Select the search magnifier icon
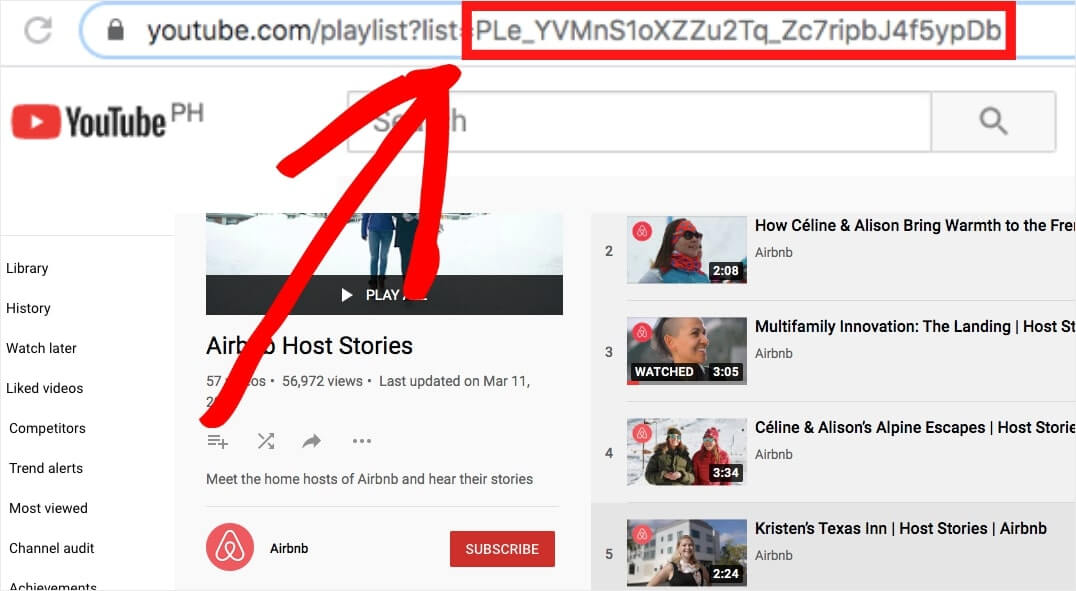 click(993, 120)
